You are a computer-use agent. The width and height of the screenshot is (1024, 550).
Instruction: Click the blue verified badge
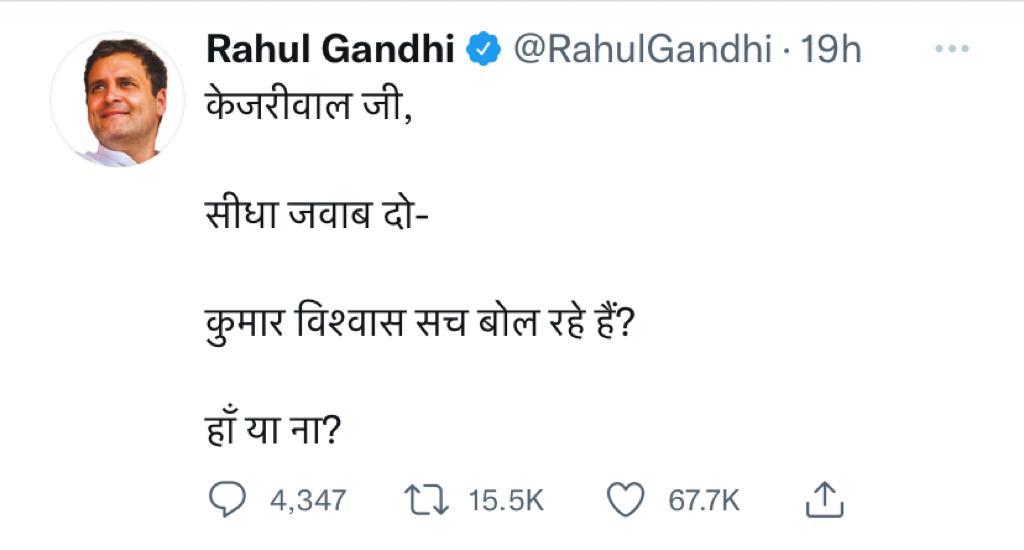(486, 49)
